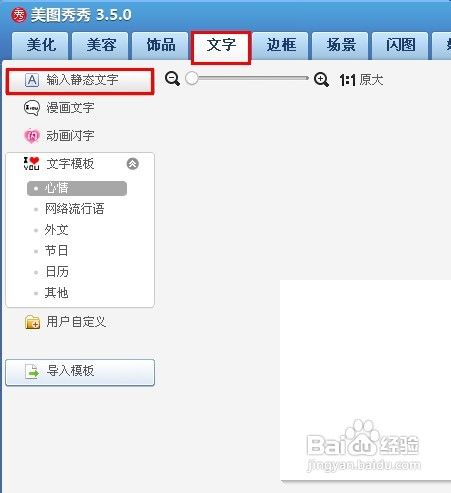Click the 1:1 原大 button
The width and height of the screenshot is (451, 493).
pos(361,80)
